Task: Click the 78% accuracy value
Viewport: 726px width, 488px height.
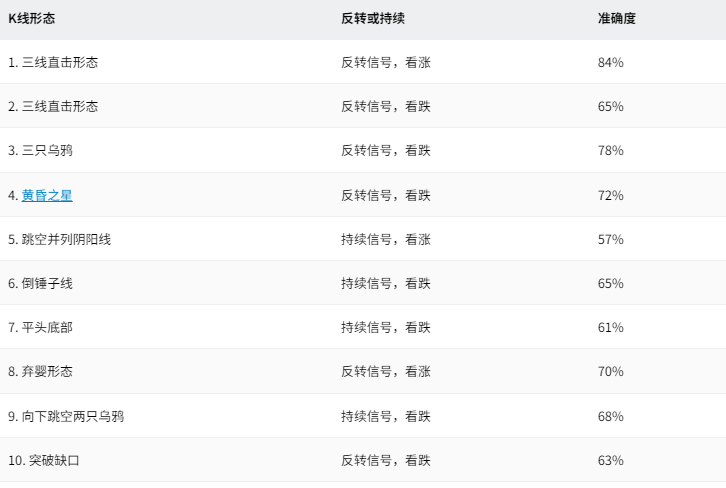Action: pyautogui.click(x=610, y=150)
